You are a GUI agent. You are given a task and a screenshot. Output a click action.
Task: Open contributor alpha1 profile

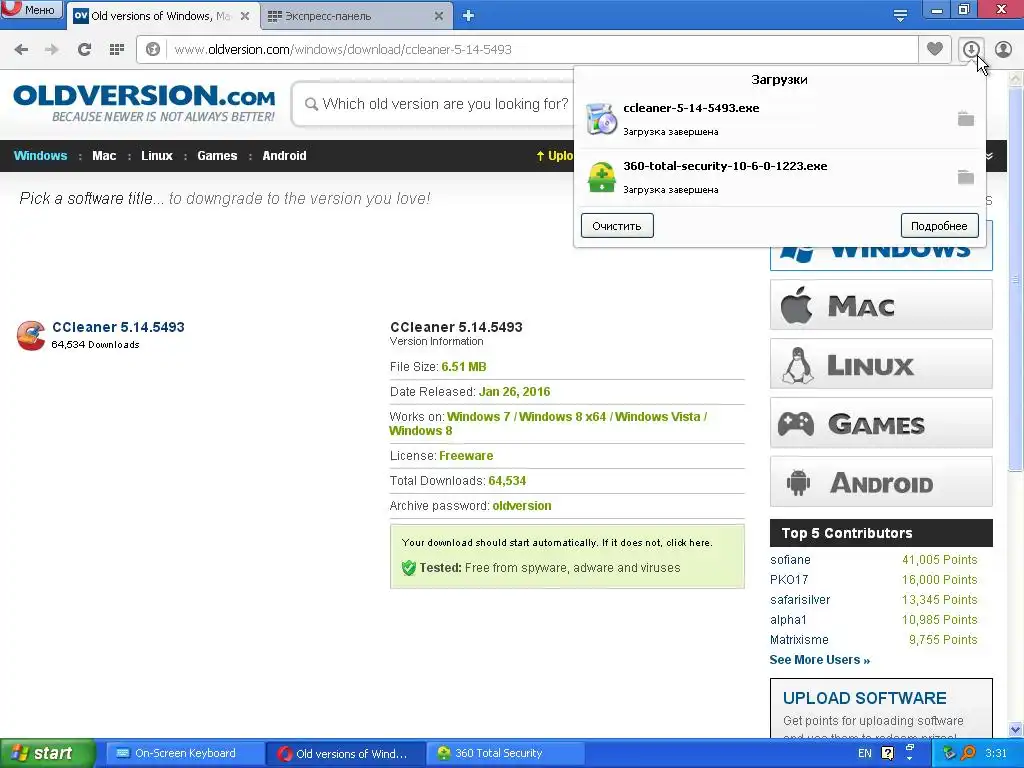coord(788,619)
